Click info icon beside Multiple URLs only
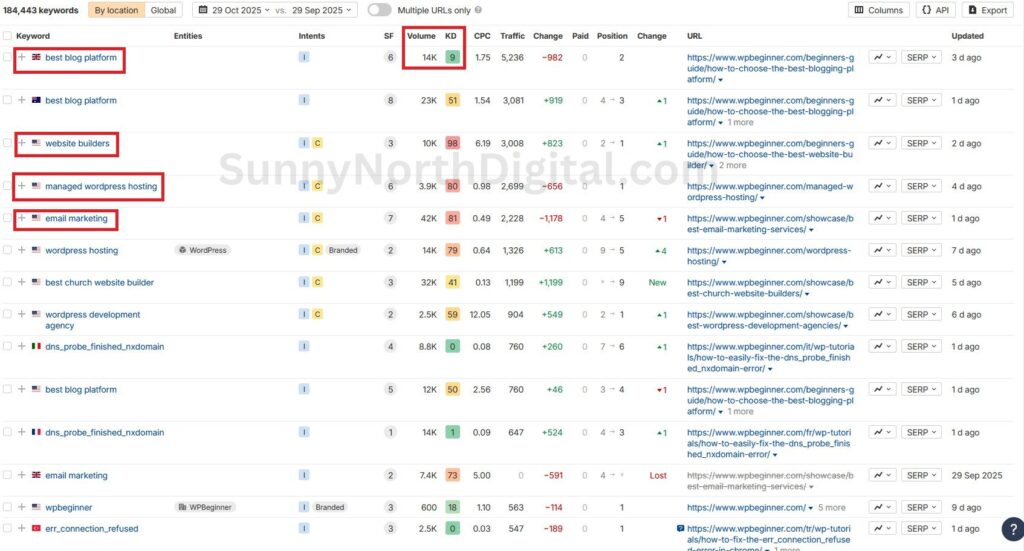The height and width of the screenshot is (551, 1024). coord(478,10)
